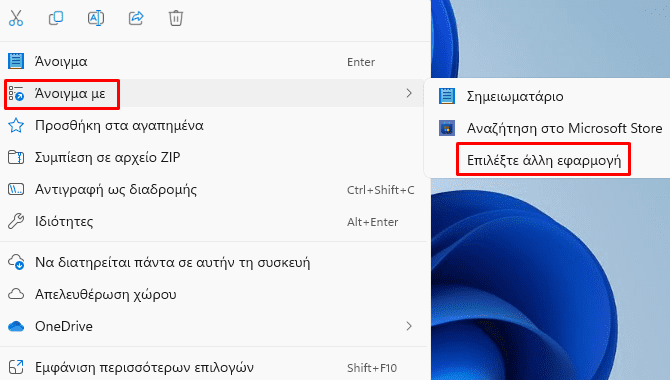The image size is (670, 380).
Task: Click Εμφάνιση περισσότερων επιλογών
Action: pyautogui.click(x=214, y=367)
